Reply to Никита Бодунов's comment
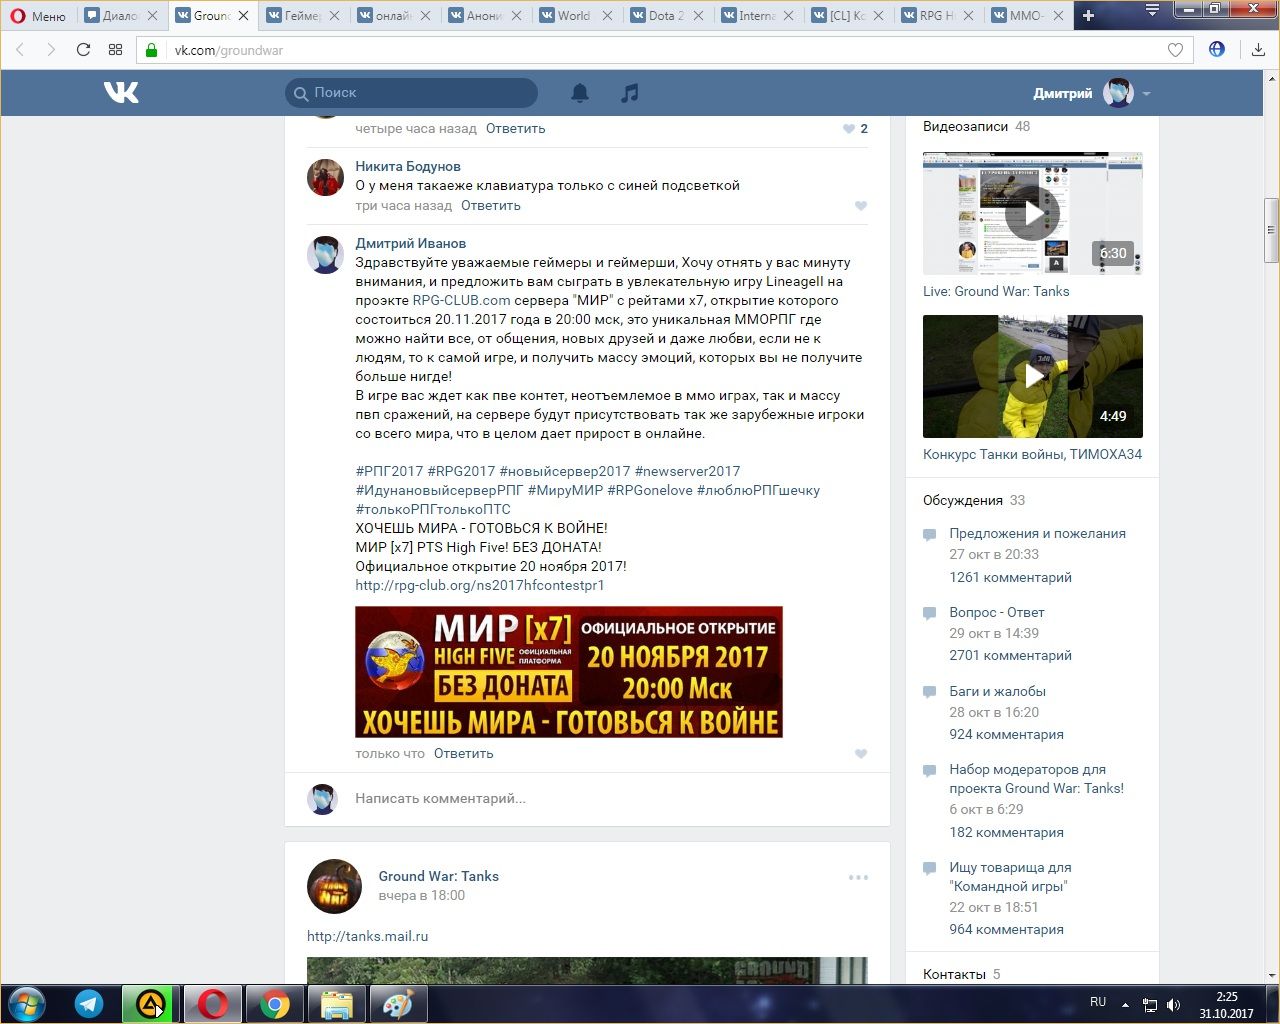The image size is (1280, 1024). click(x=490, y=206)
